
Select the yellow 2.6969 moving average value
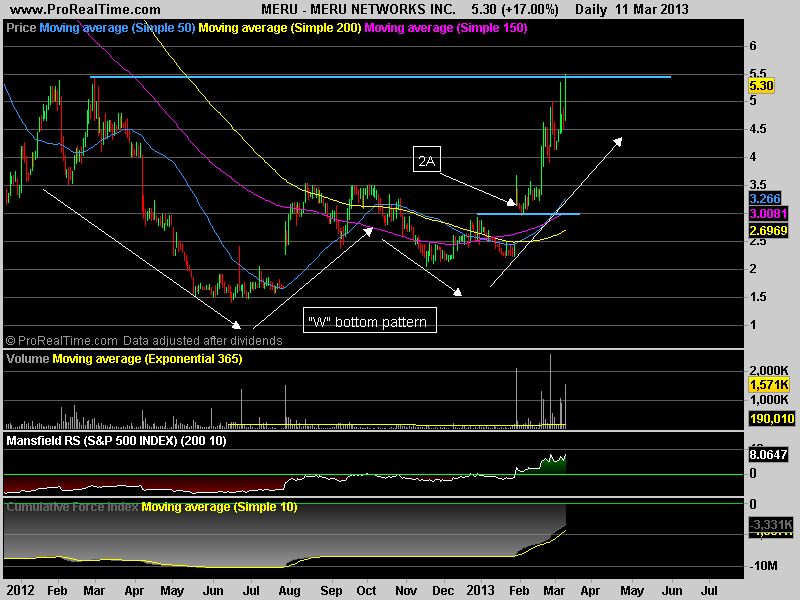(x=768, y=230)
